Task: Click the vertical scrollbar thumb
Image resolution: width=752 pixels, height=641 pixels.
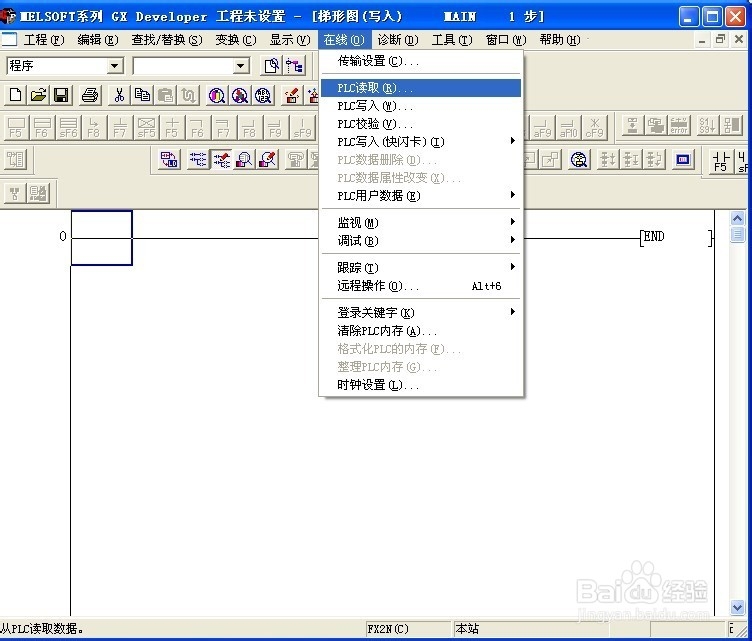Action: click(x=738, y=234)
